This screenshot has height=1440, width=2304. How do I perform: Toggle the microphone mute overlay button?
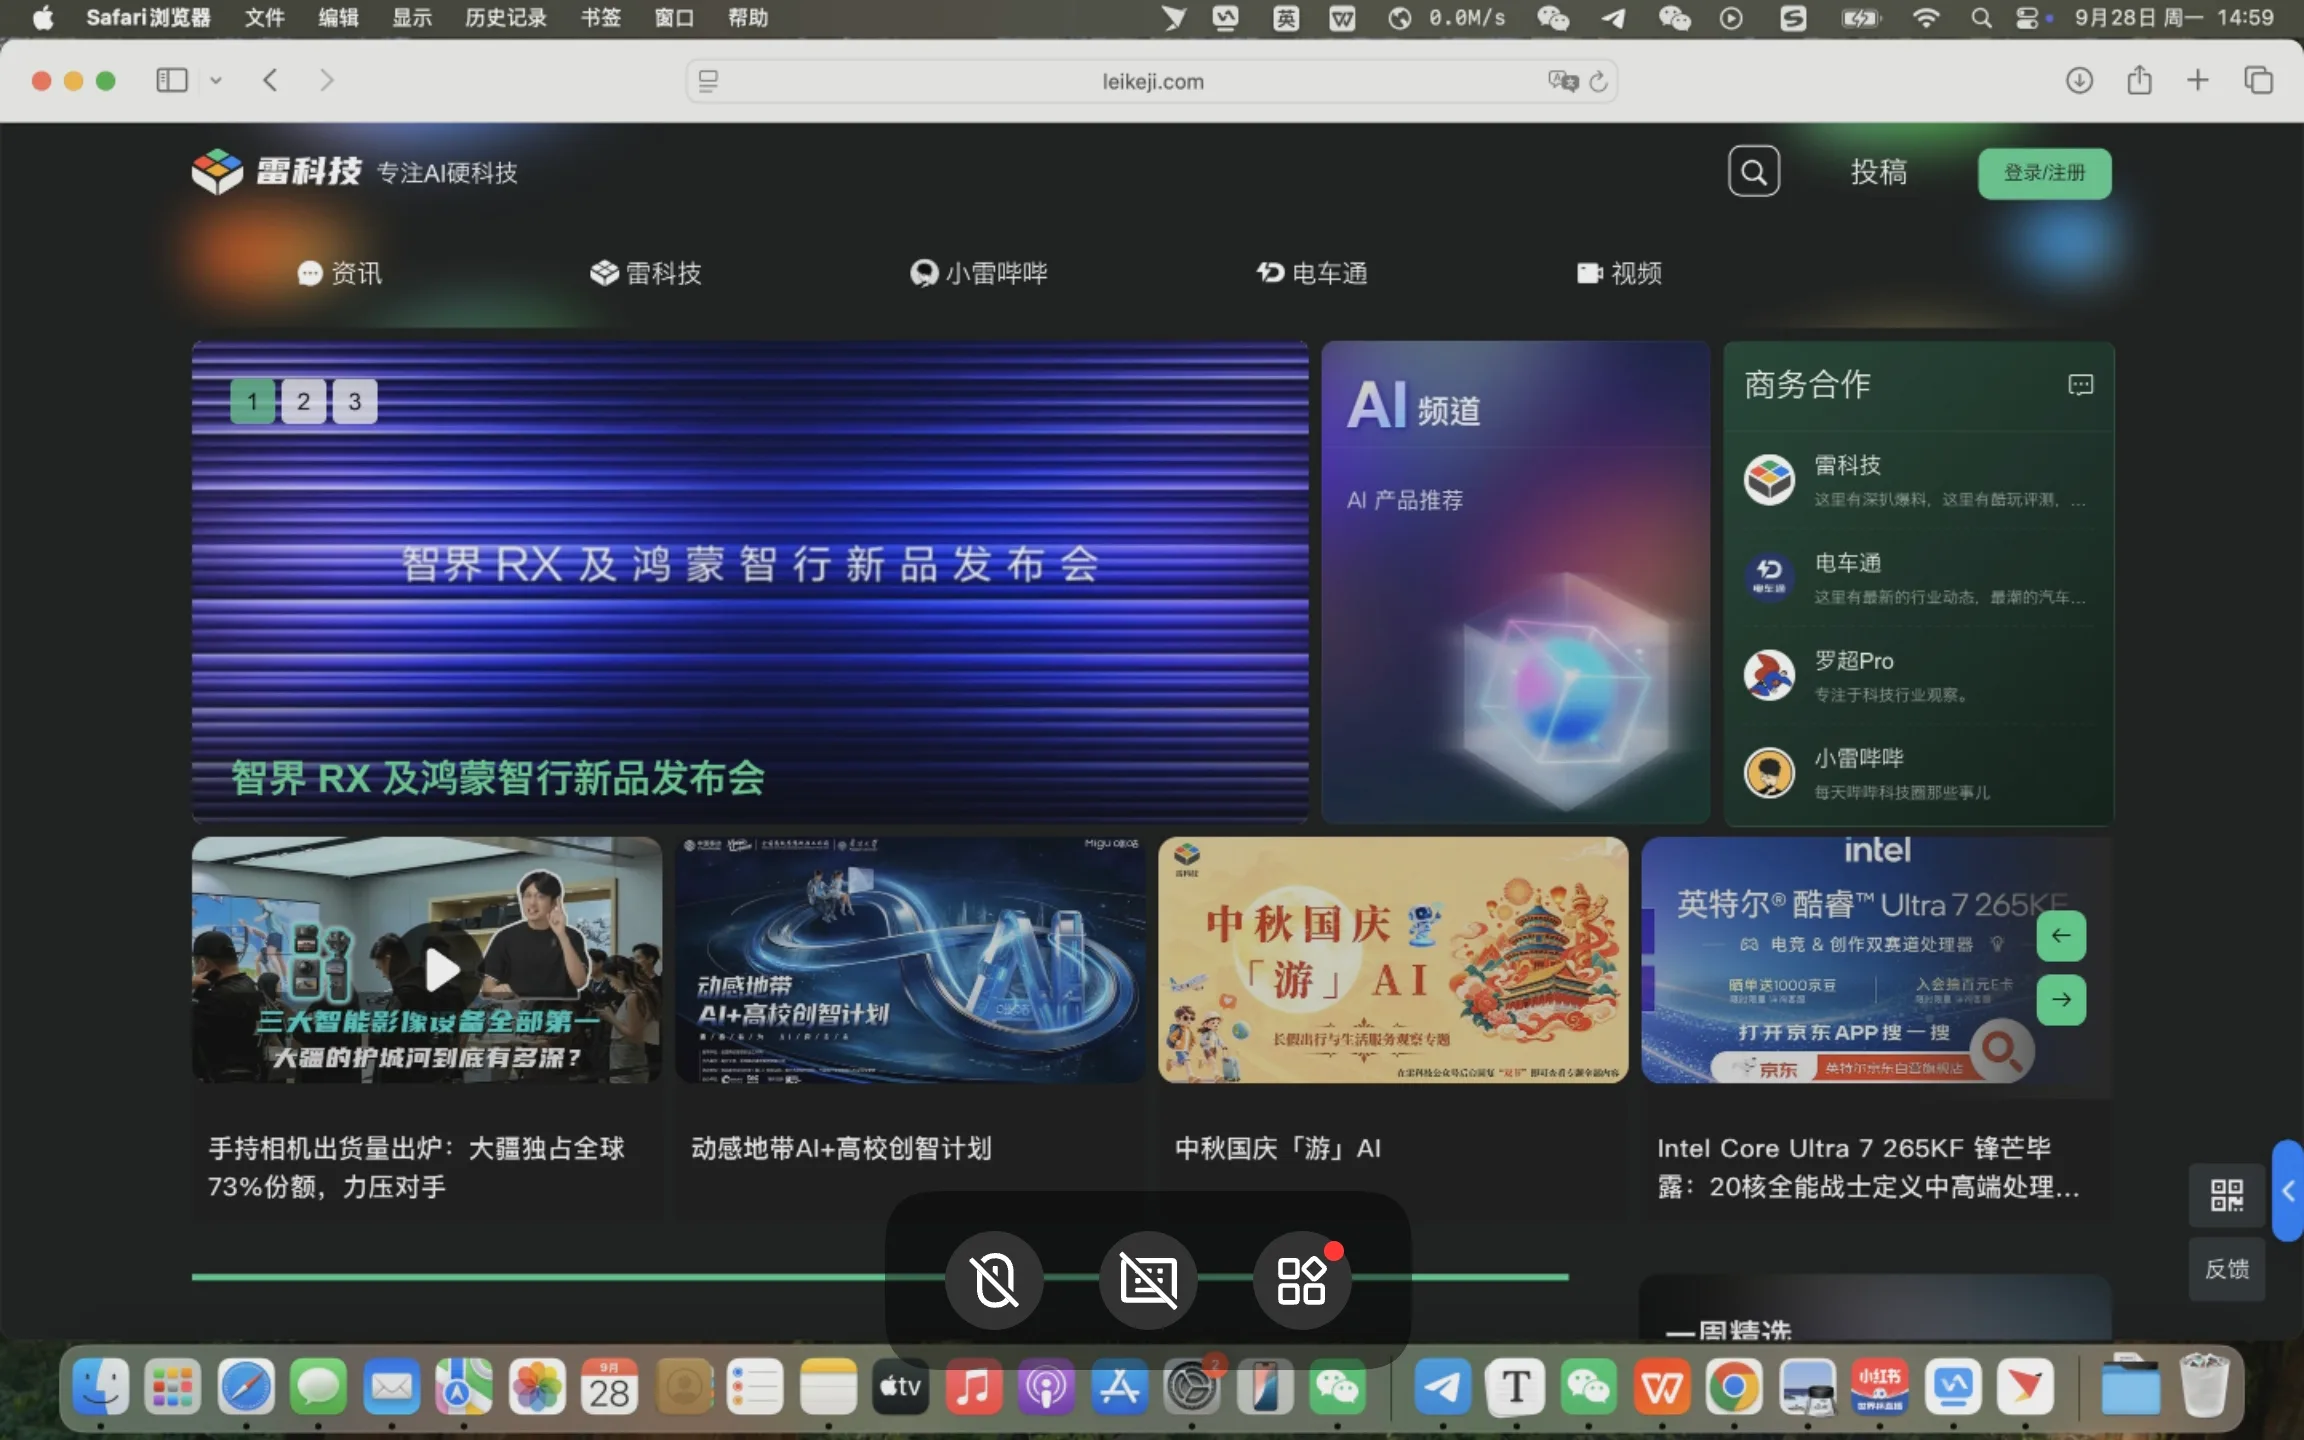click(994, 1281)
